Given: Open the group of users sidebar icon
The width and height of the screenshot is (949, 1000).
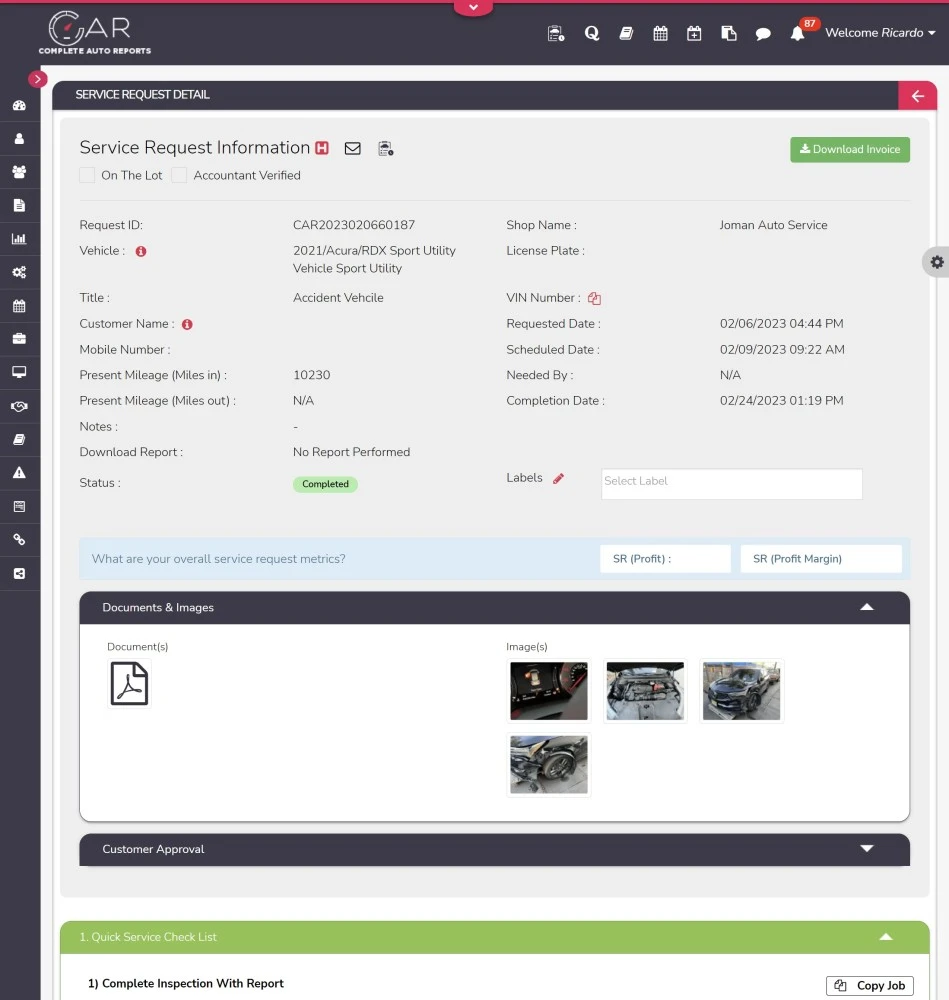Looking at the screenshot, I should click(19, 172).
